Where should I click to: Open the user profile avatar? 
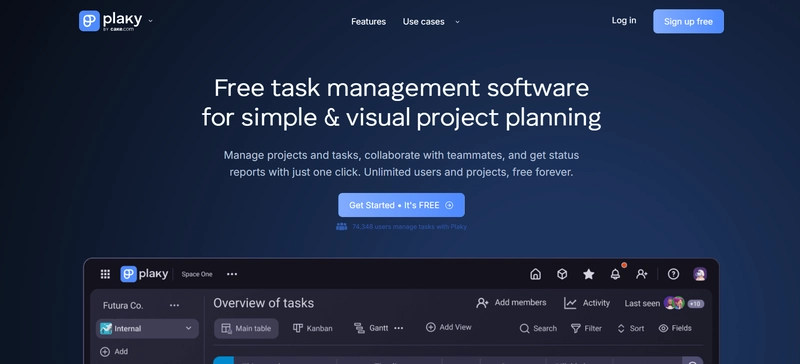coord(700,274)
